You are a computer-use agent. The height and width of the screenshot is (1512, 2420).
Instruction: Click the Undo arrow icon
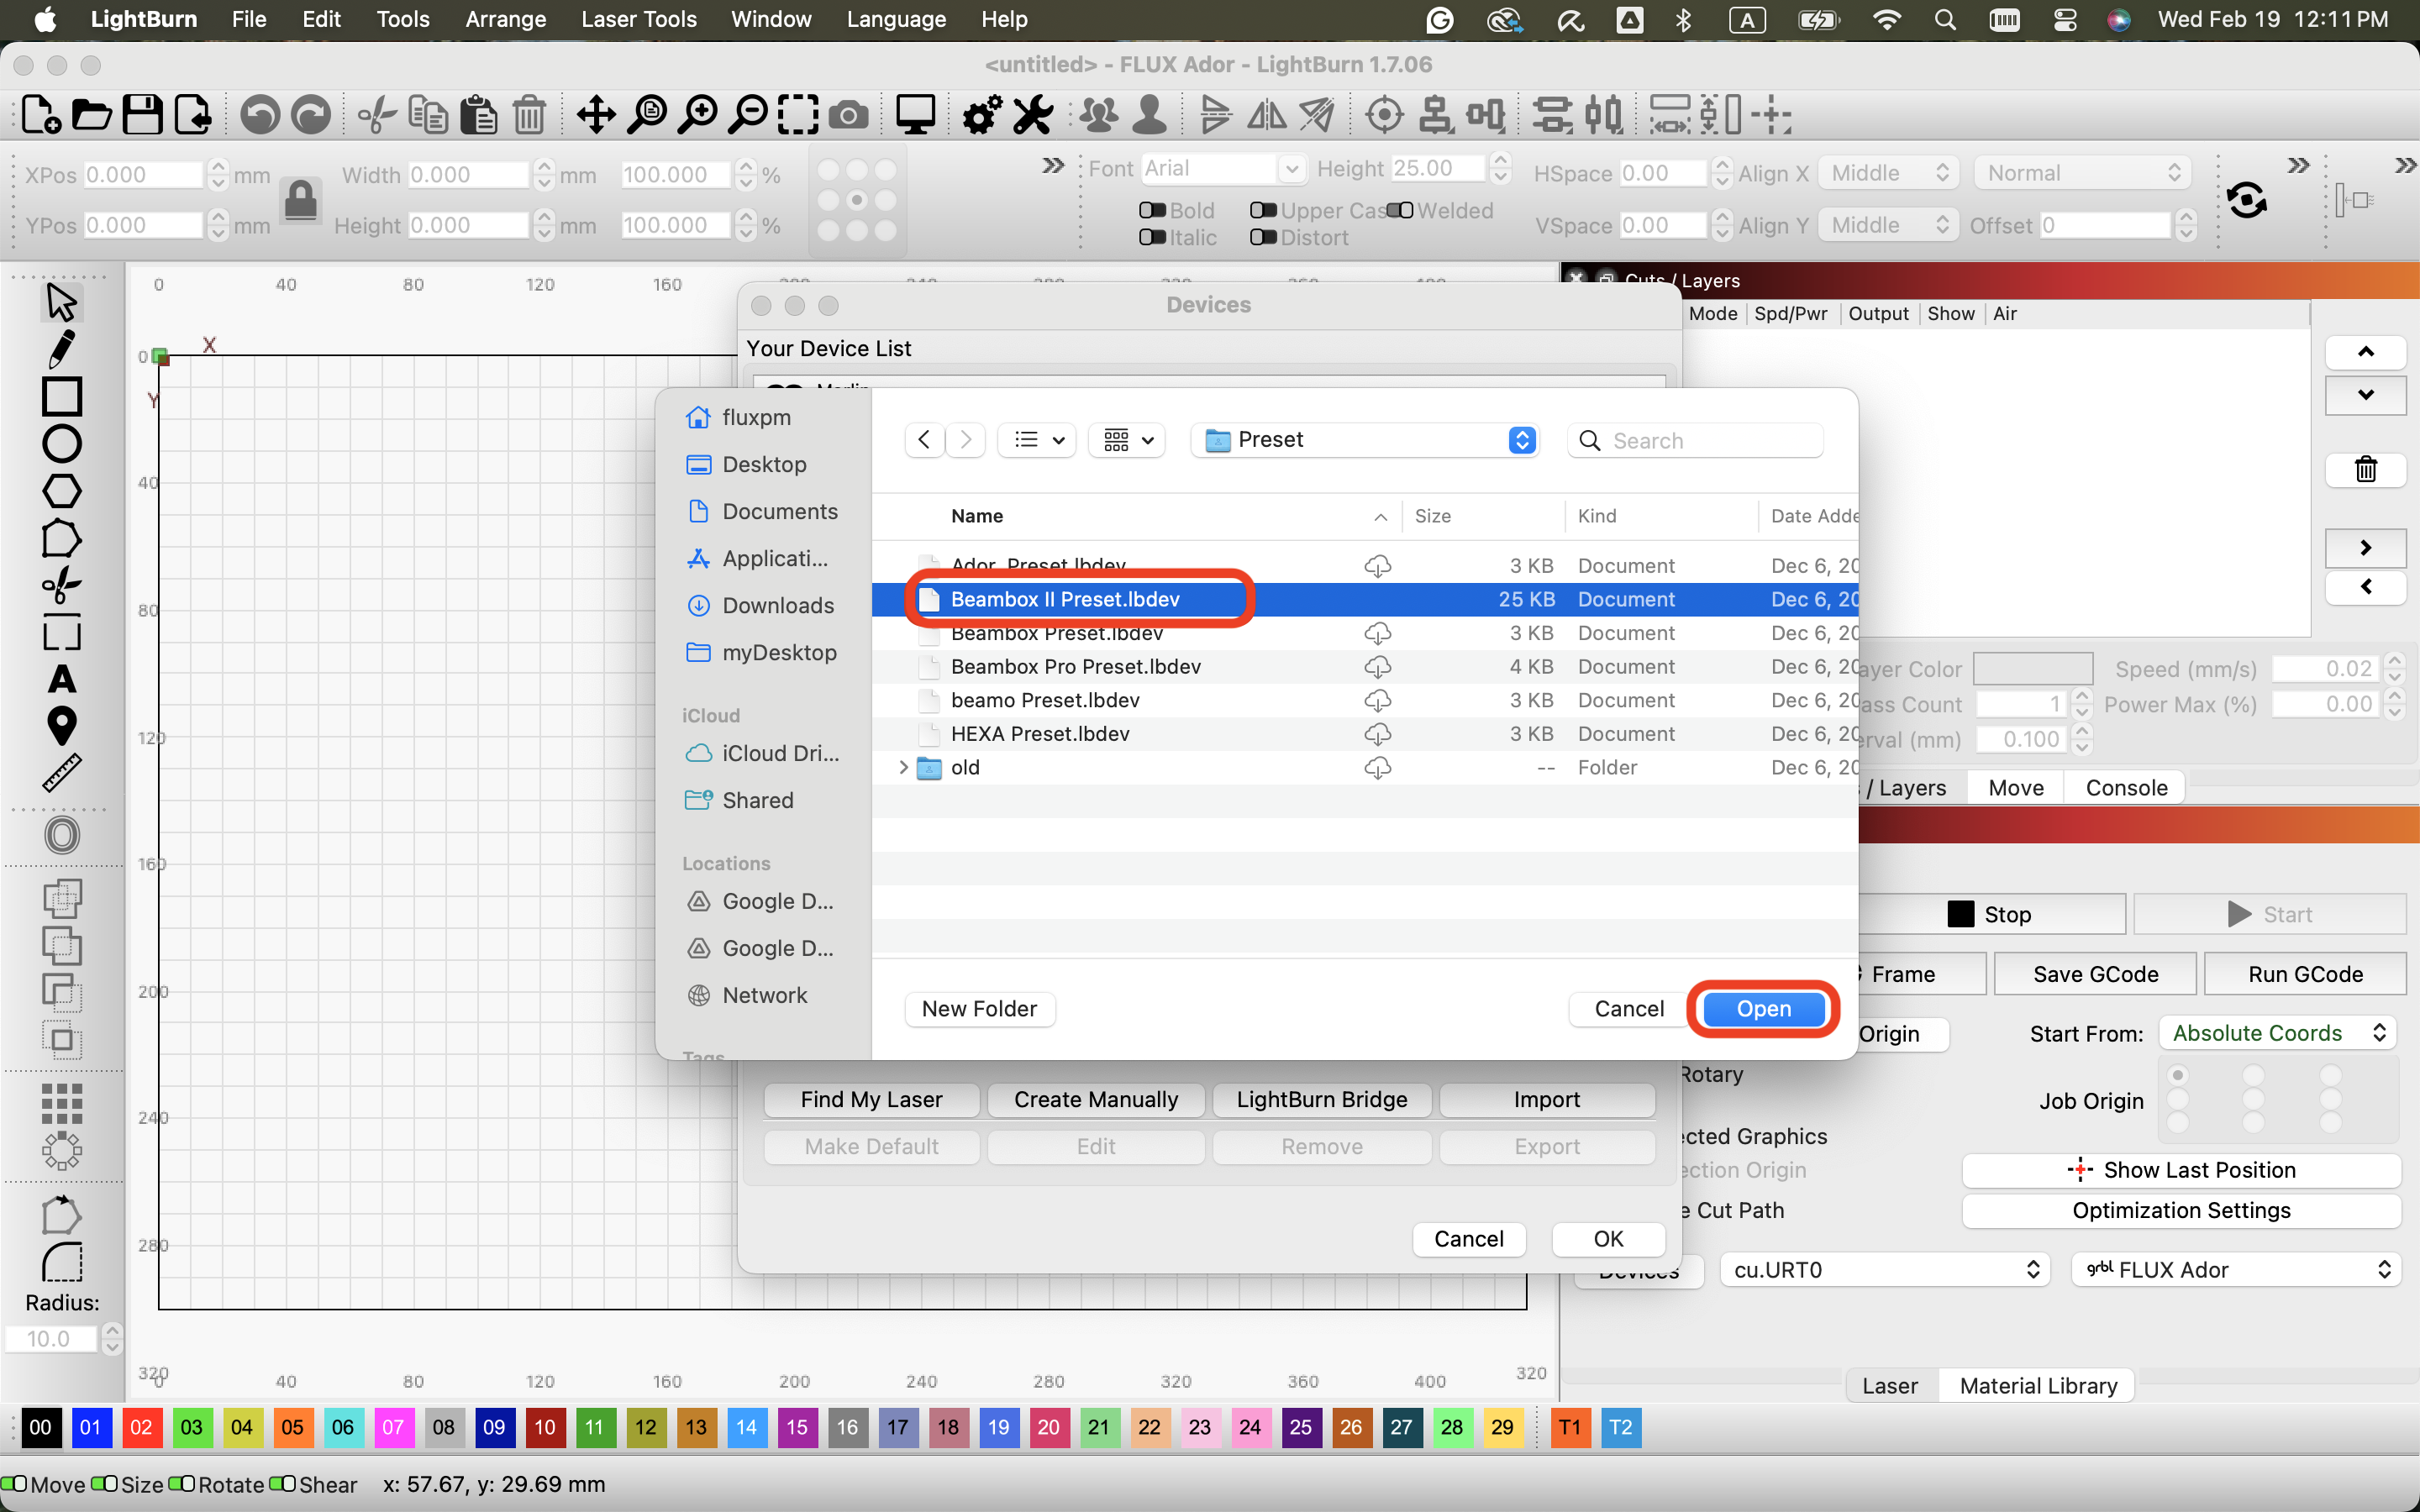click(260, 115)
